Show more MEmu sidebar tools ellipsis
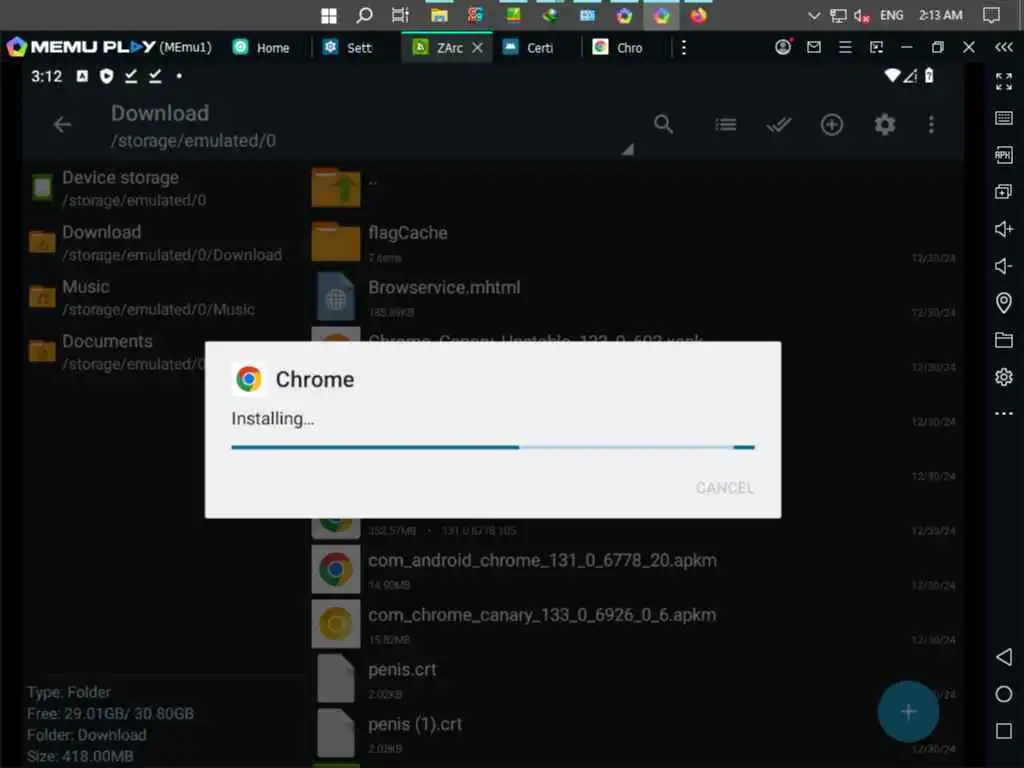 pyautogui.click(x=1004, y=413)
